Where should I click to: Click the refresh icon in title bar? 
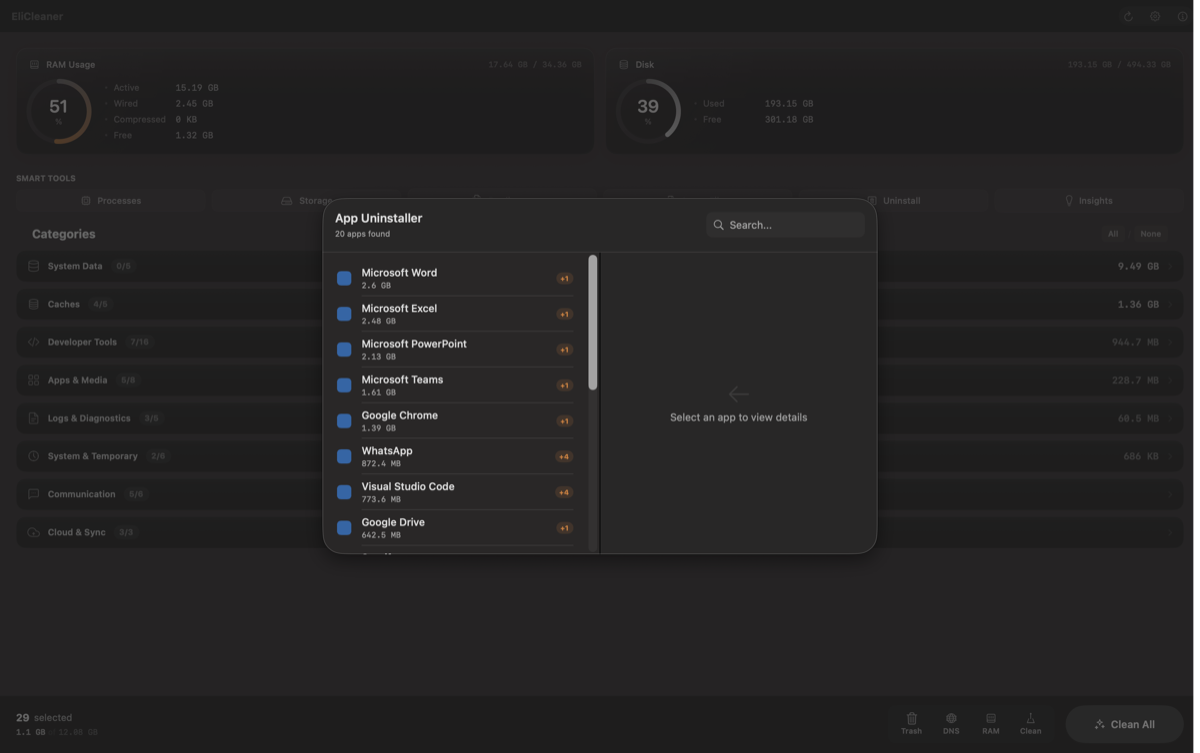coord(1128,17)
